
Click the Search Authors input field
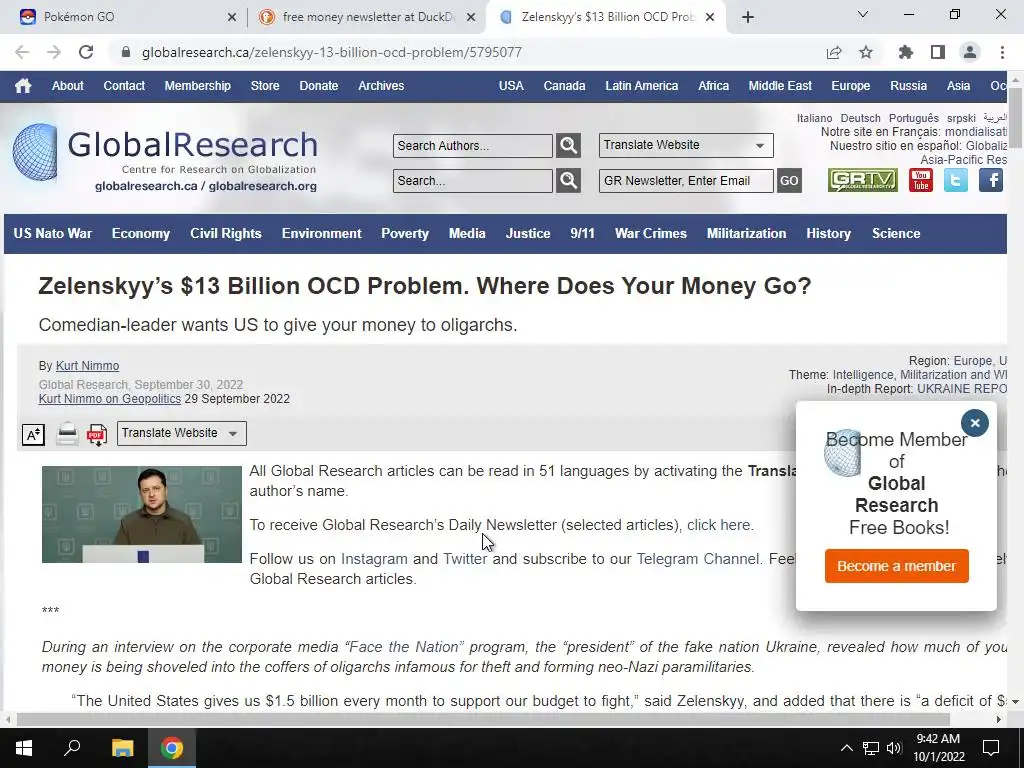(x=473, y=146)
